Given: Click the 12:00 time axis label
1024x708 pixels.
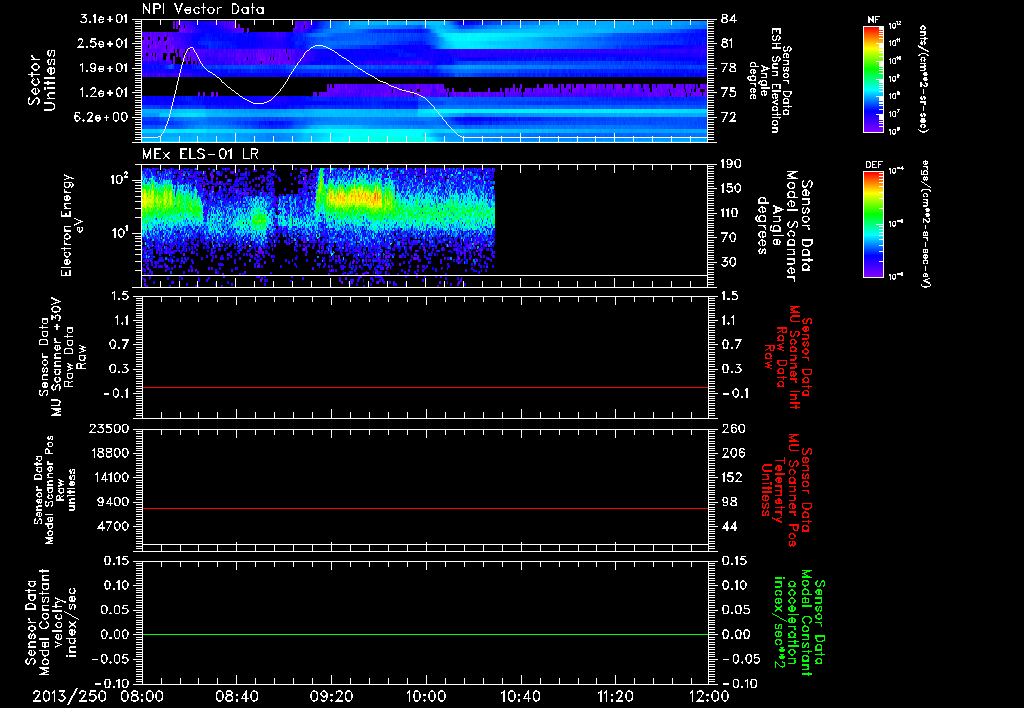Looking at the screenshot, I should [709, 696].
